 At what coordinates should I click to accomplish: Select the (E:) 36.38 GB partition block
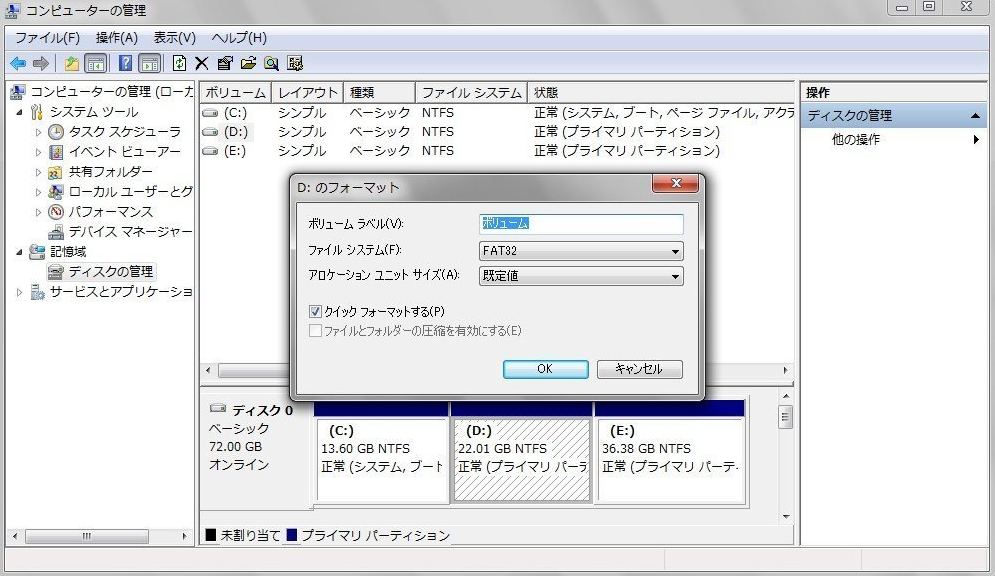click(671, 460)
